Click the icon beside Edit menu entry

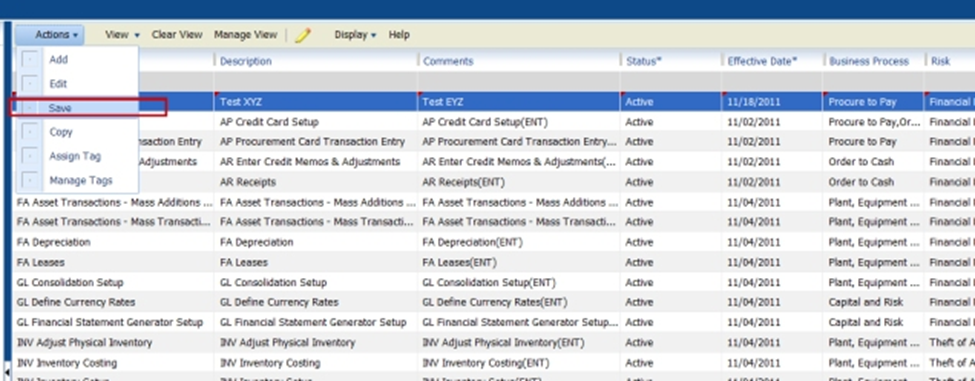[29, 84]
